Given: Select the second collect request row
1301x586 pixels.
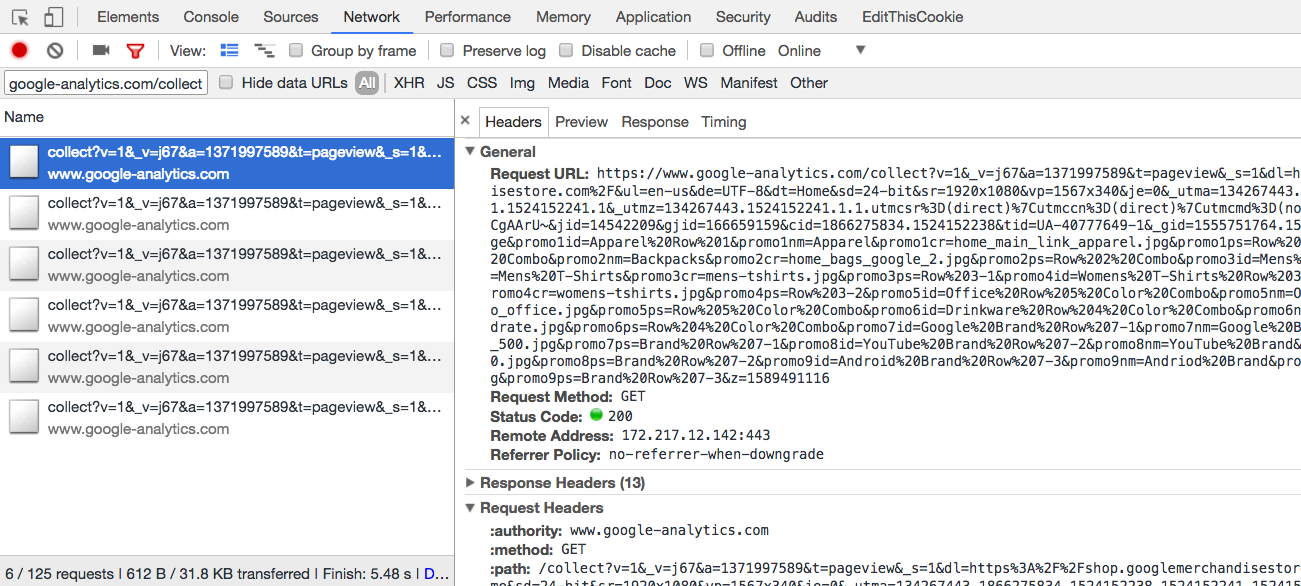Looking at the screenshot, I should click(227, 214).
